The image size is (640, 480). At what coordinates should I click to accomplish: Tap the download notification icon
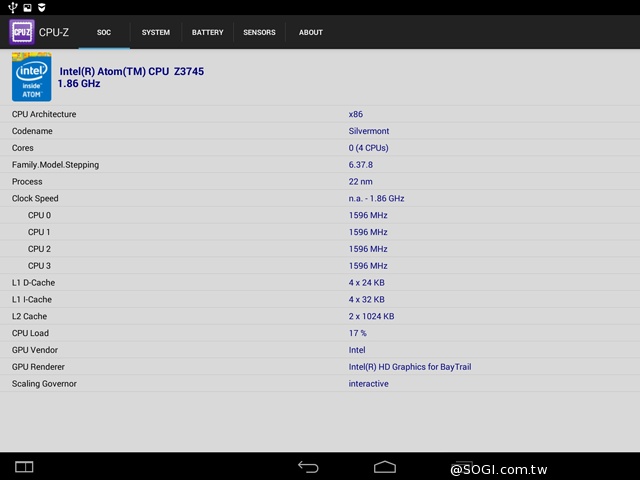click(41, 7)
